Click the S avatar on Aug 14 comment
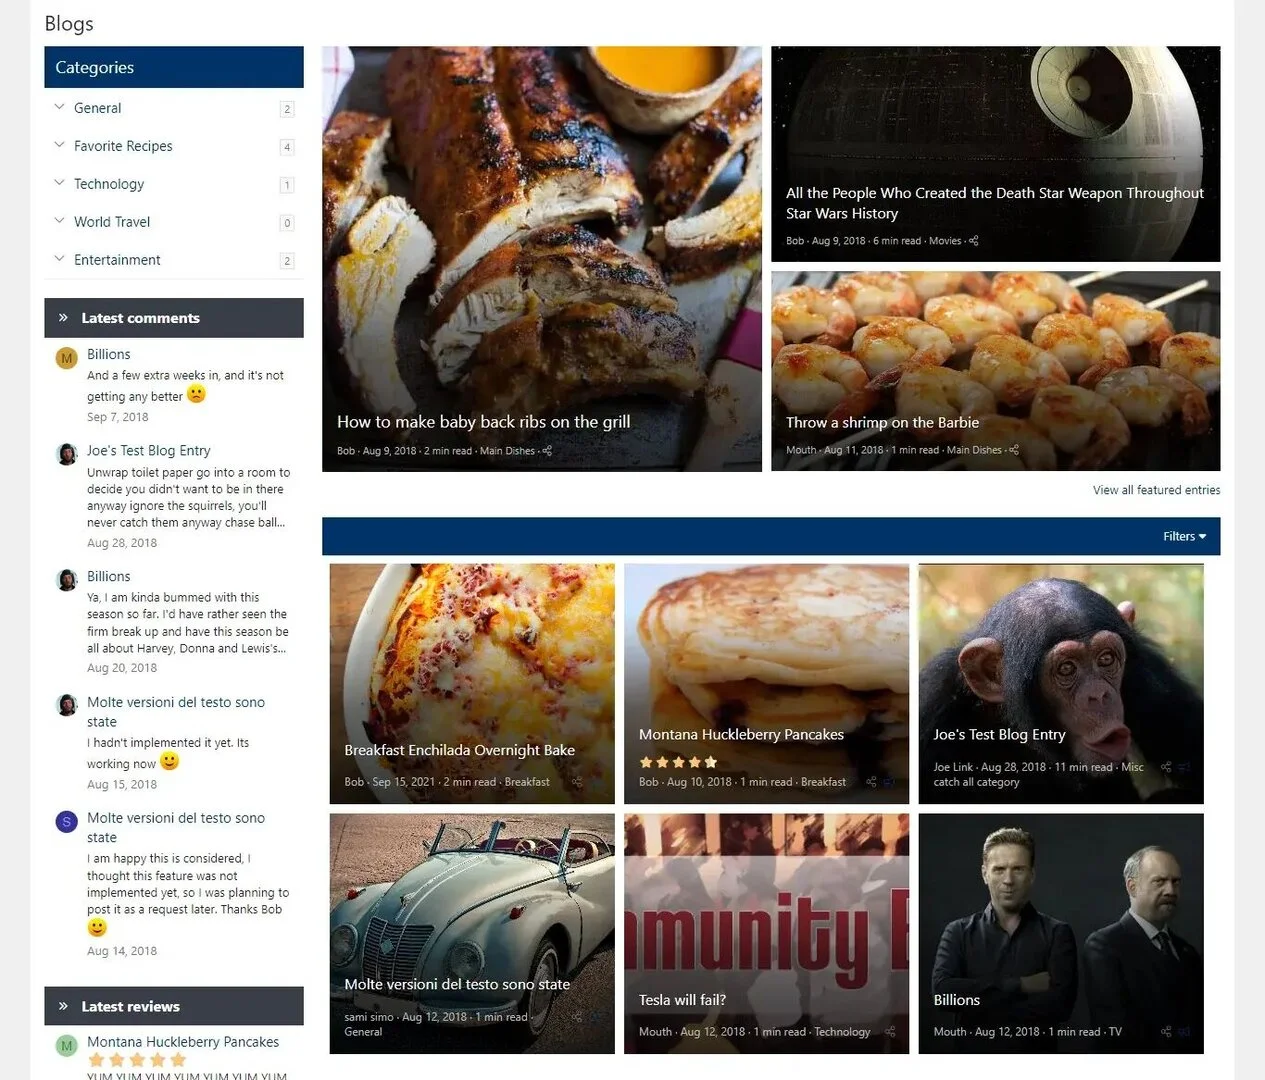The image size is (1265, 1080). [67, 822]
